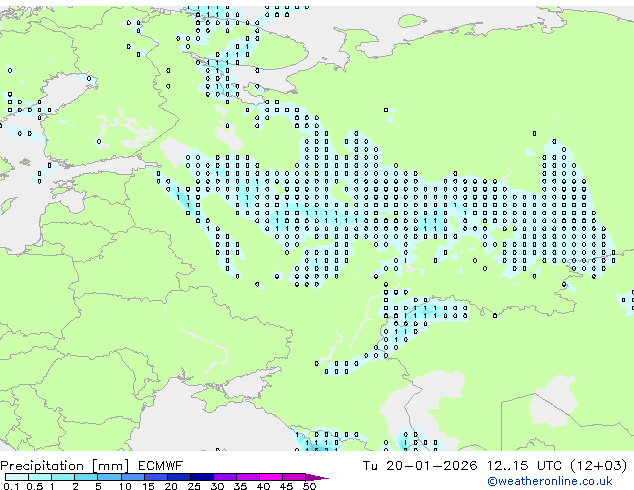
Task: Open the weatheronline.co.uk copyright link
Action: (x=550, y=482)
